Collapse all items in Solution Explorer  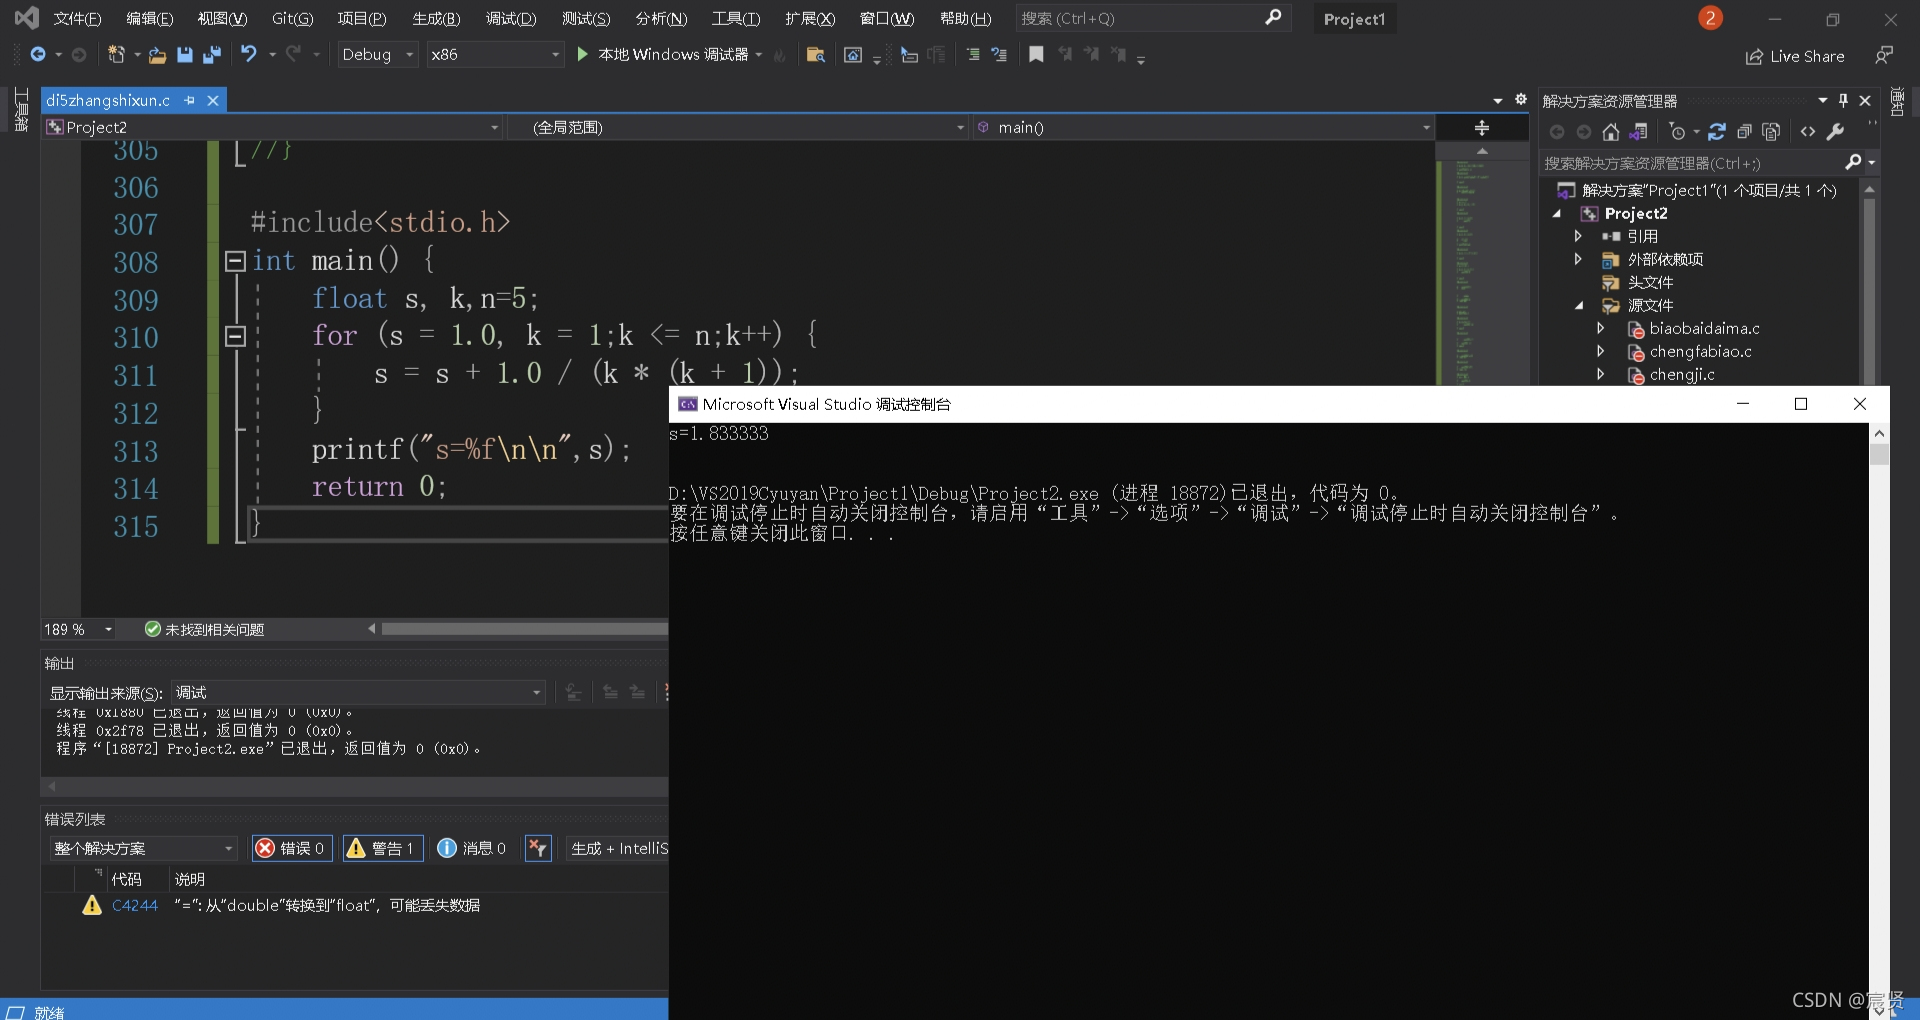(1744, 132)
